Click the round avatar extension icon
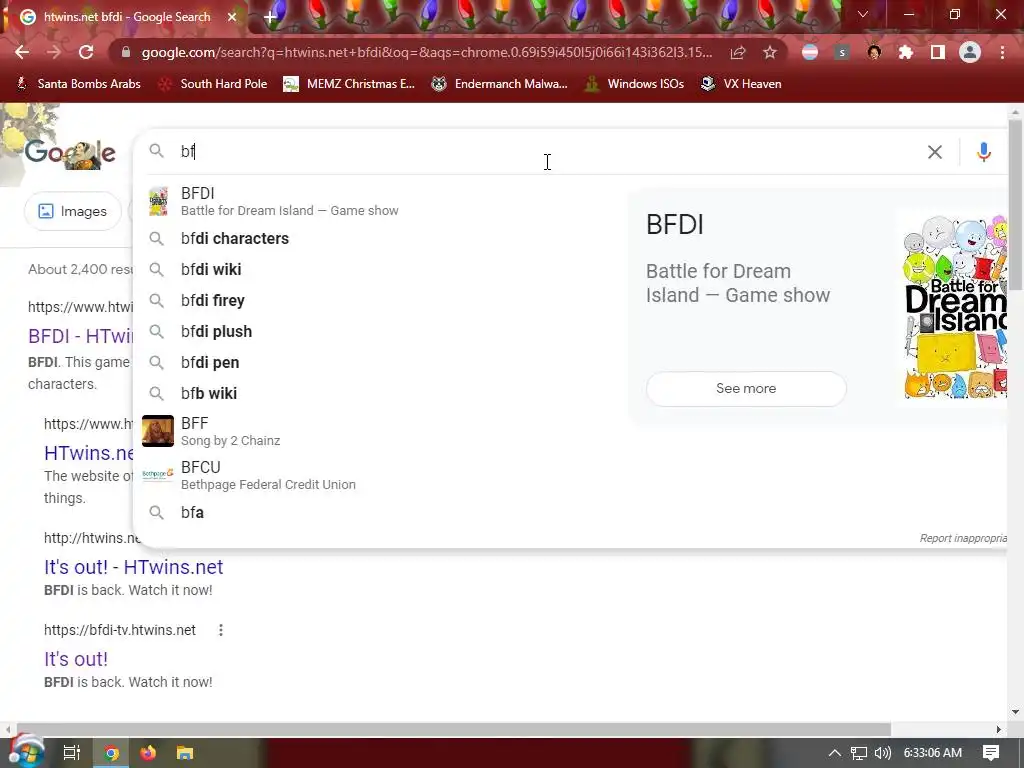The image size is (1024, 768). pyautogui.click(x=874, y=52)
